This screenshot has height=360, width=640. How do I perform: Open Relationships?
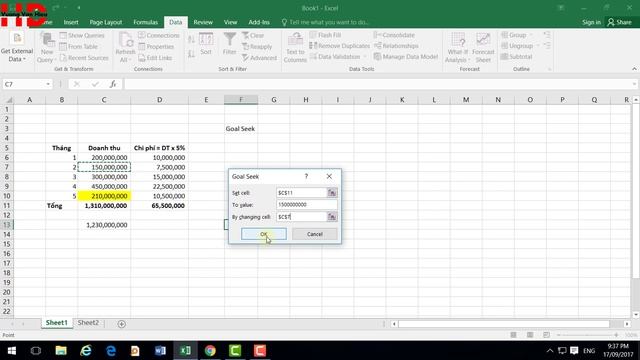396,46
